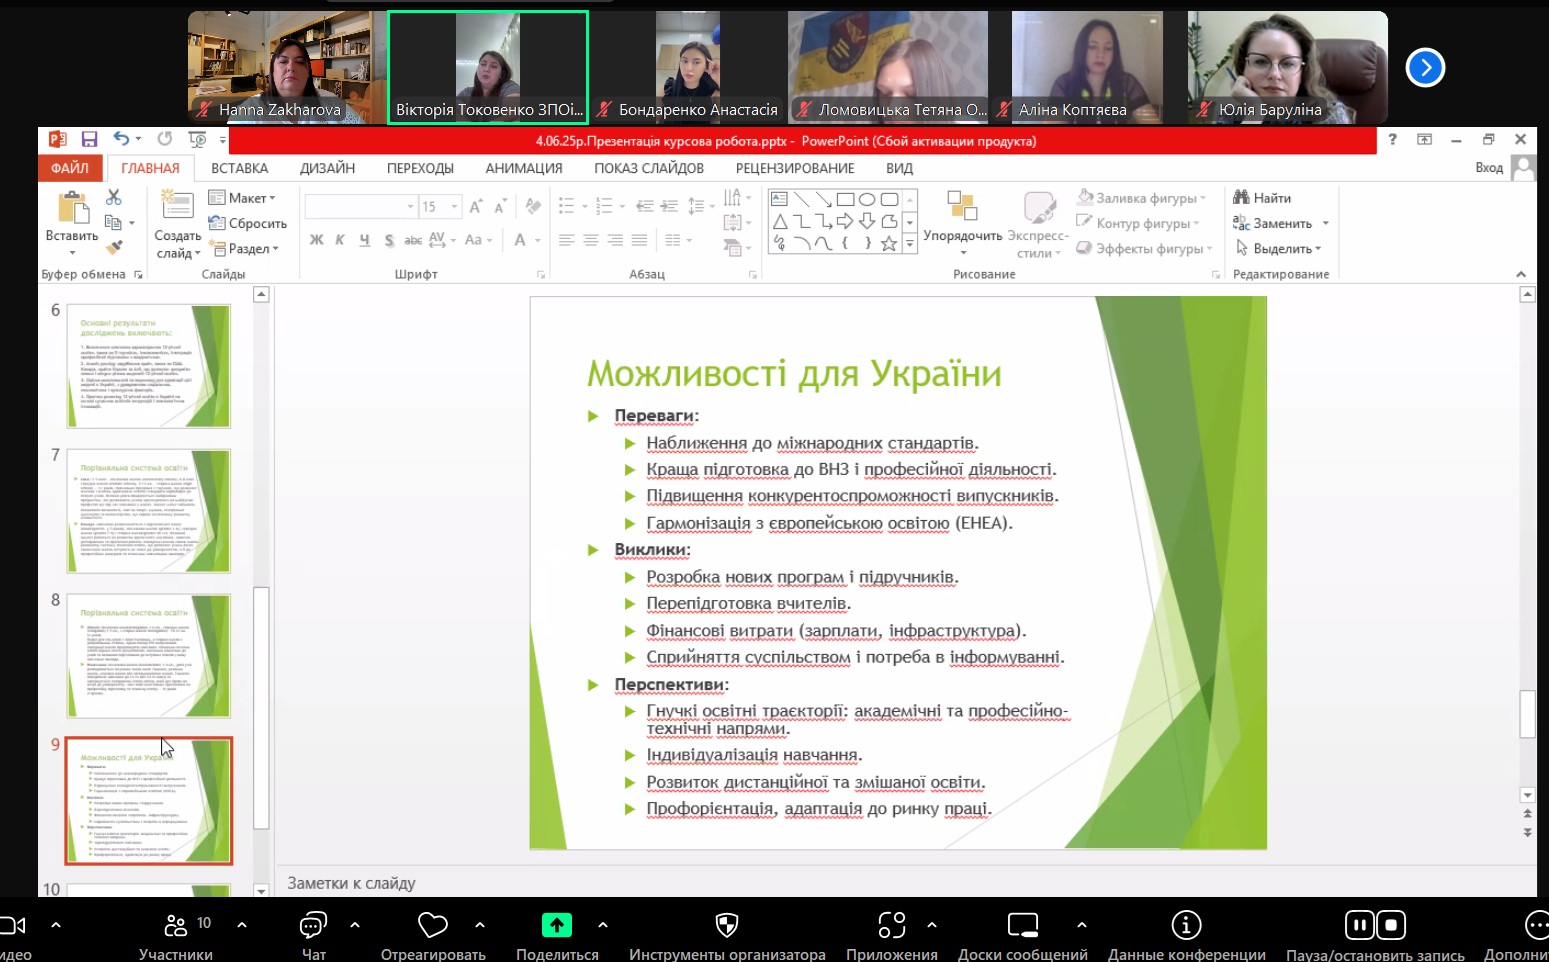Click the green Поделиться share screen icon
1549x962 pixels.
[x=557, y=926]
